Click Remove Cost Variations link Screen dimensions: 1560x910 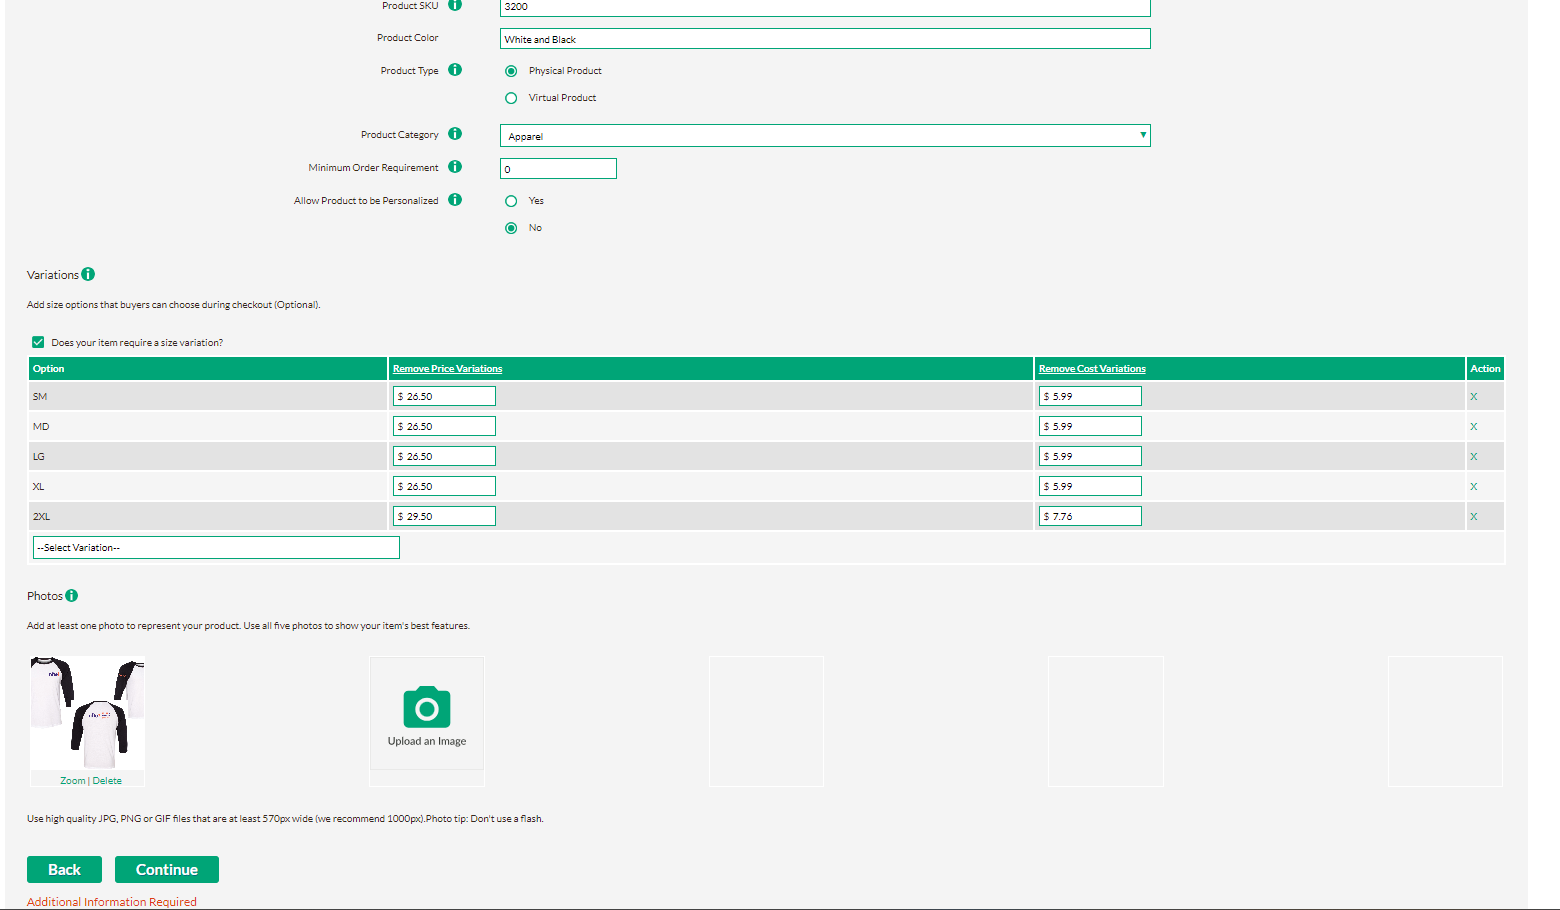tap(1092, 369)
